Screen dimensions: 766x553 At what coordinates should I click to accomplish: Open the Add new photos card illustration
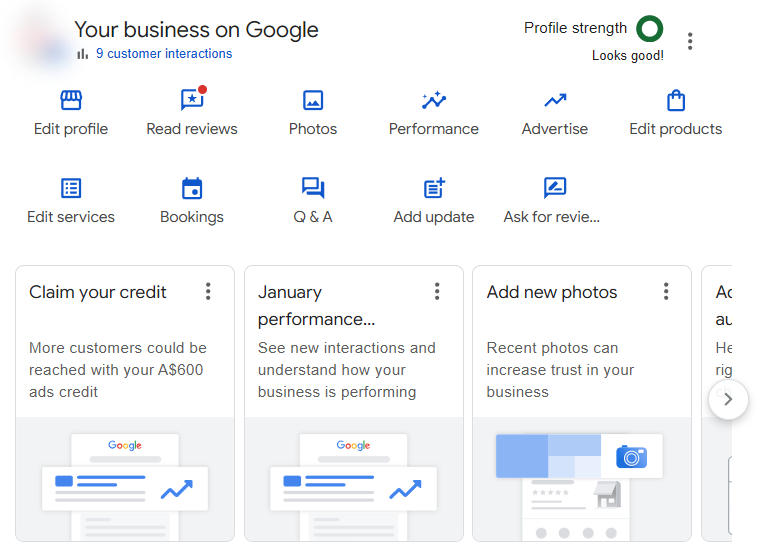tap(581, 480)
